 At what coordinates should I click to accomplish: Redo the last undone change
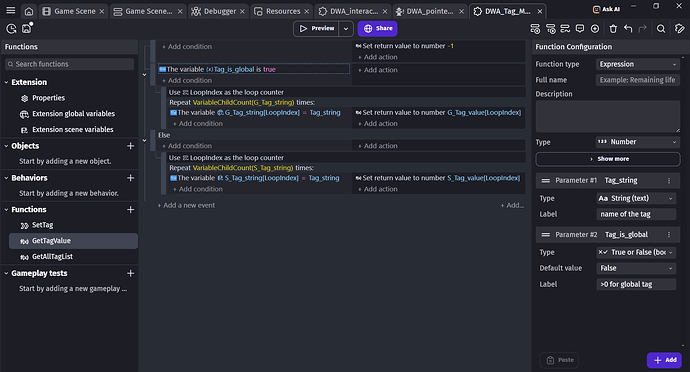tap(642, 29)
